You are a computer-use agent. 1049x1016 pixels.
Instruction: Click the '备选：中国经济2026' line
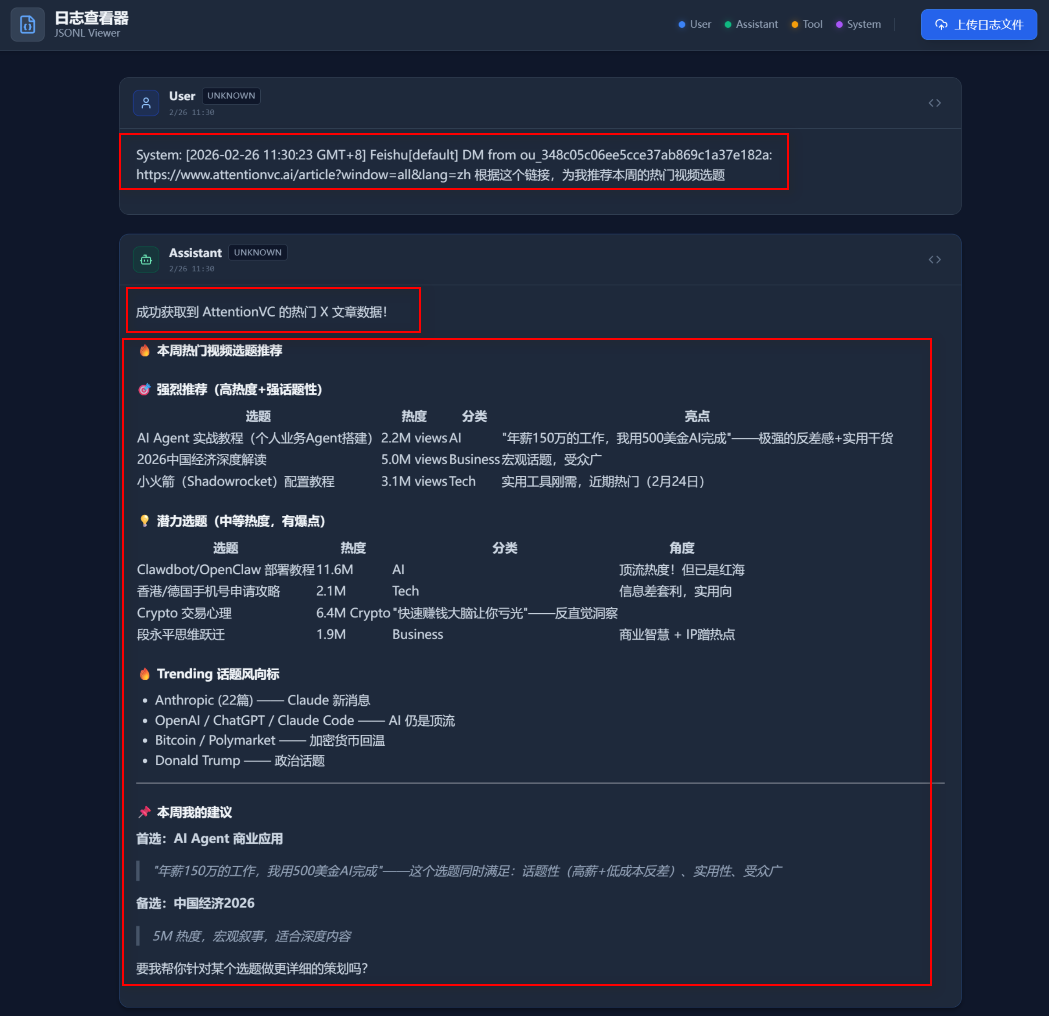point(195,904)
